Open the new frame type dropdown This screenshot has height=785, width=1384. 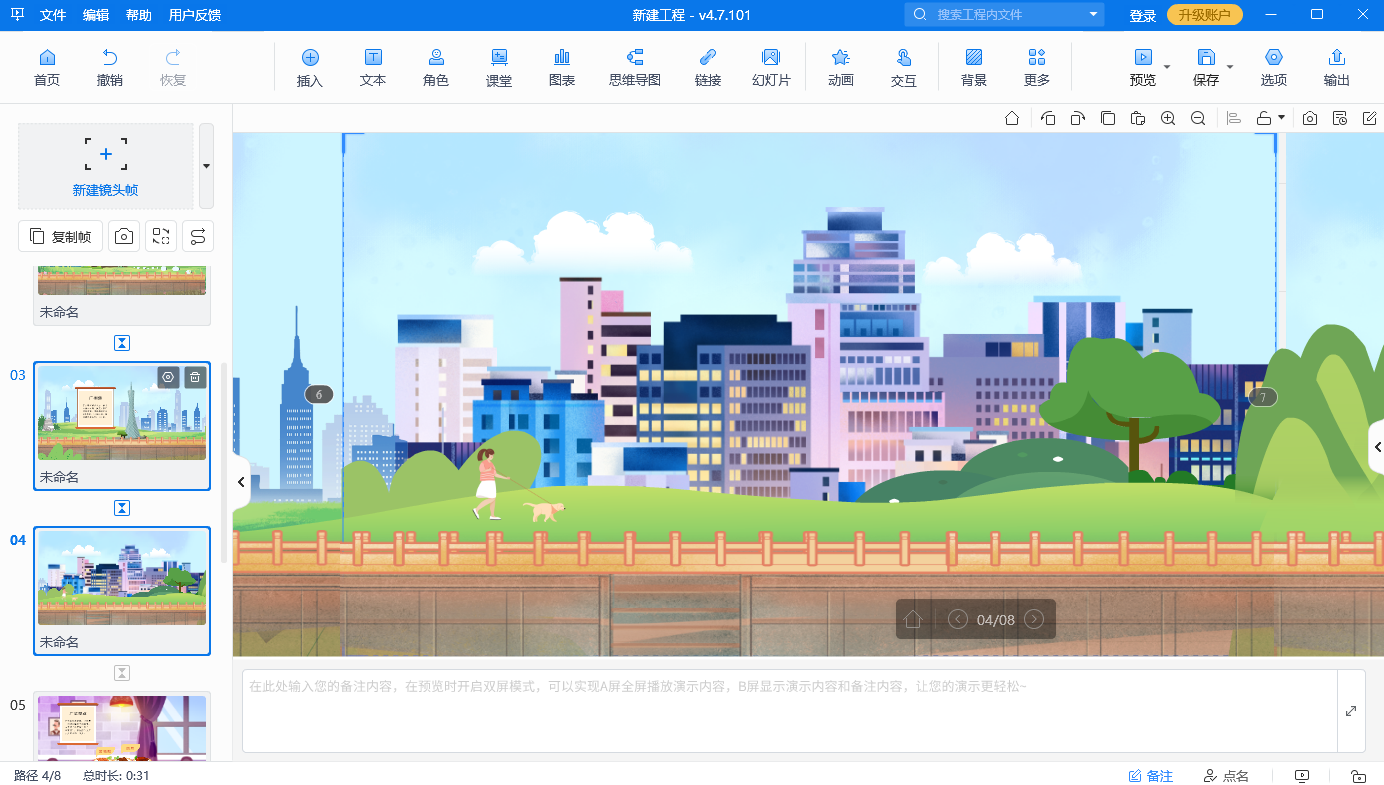pos(206,166)
